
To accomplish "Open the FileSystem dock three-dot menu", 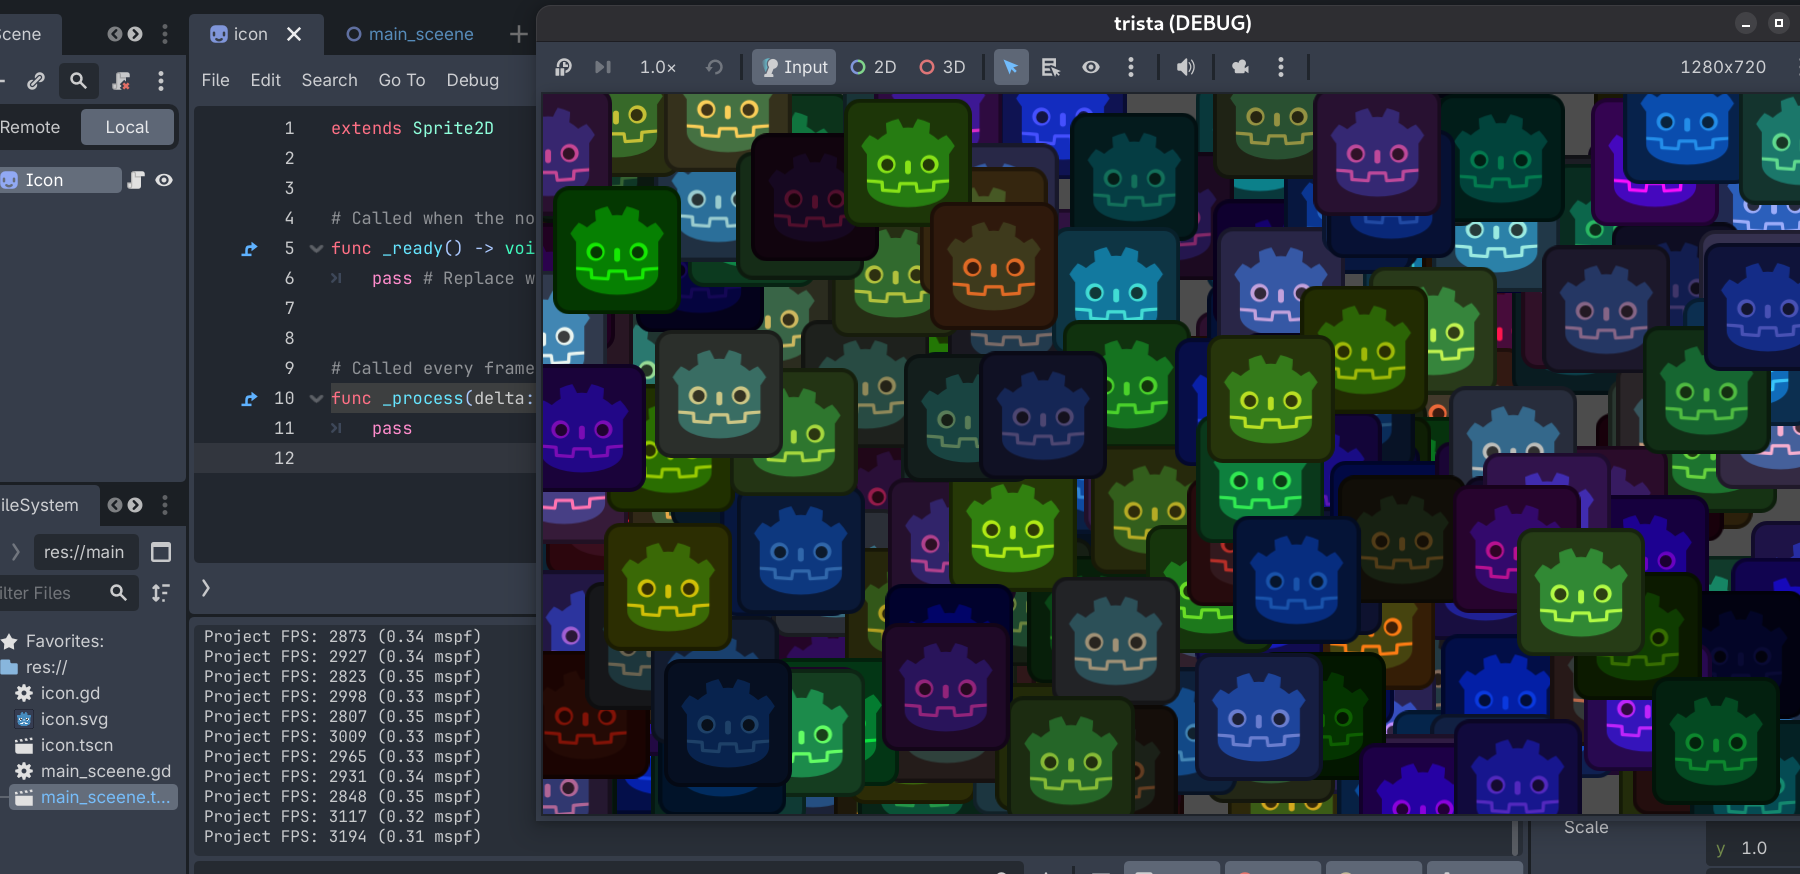I will click(165, 505).
